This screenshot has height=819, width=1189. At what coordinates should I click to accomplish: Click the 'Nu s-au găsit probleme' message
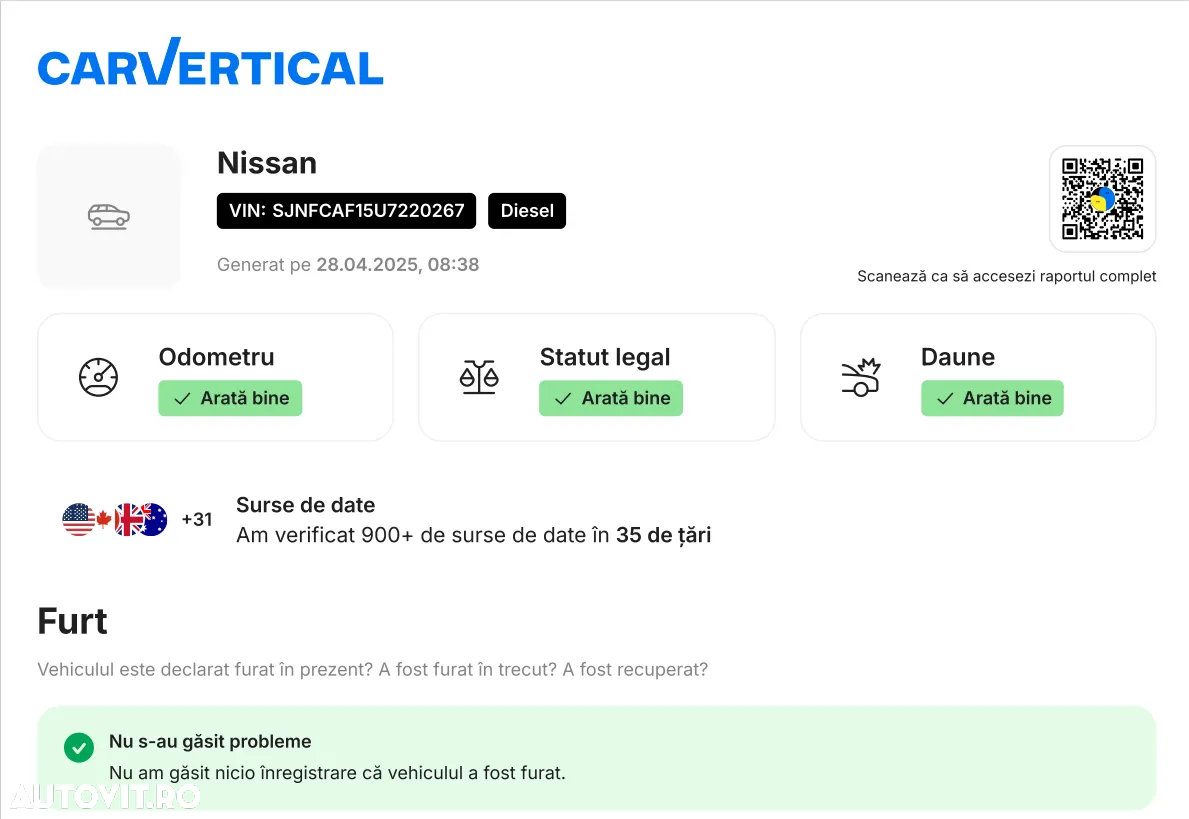click(x=210, y=742)
